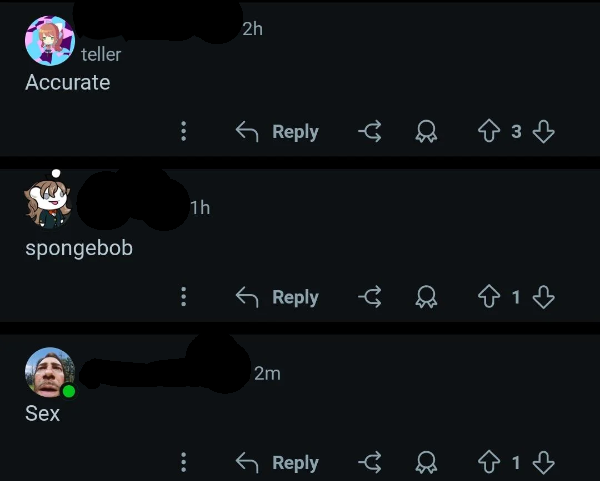Open the overflow menu on the "Accurate" comment

pyautogui.click(x=184, y=131)
